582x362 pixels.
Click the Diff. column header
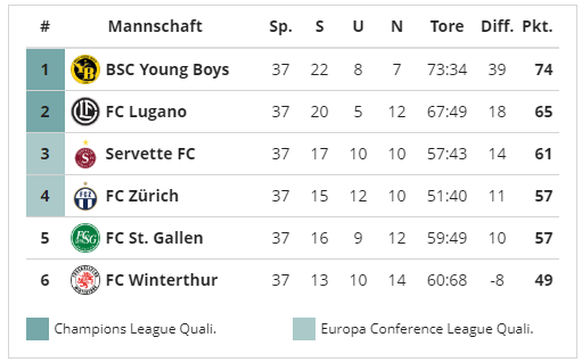click(497, 26)
